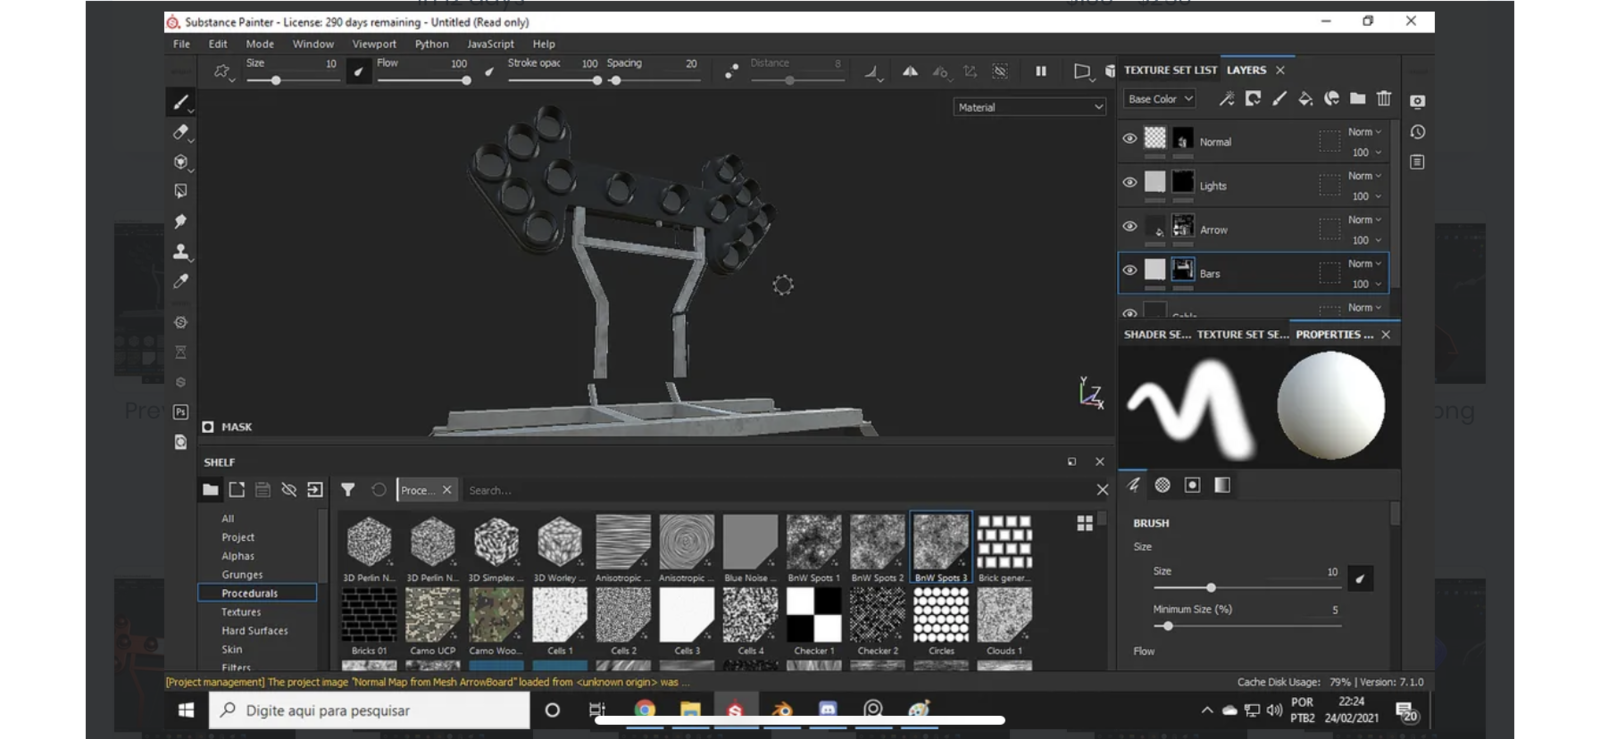The height and width of the screenshot is (739, 1600).
Task: Select the Checker 1 procedural thumbnail
Action: [813, 614]
